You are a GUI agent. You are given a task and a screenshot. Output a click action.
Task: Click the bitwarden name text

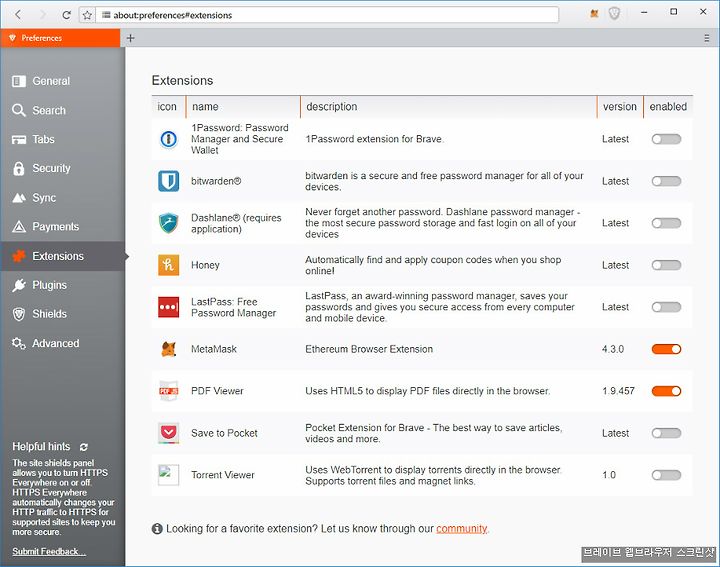pyautogui.click(x=216, y=181)
